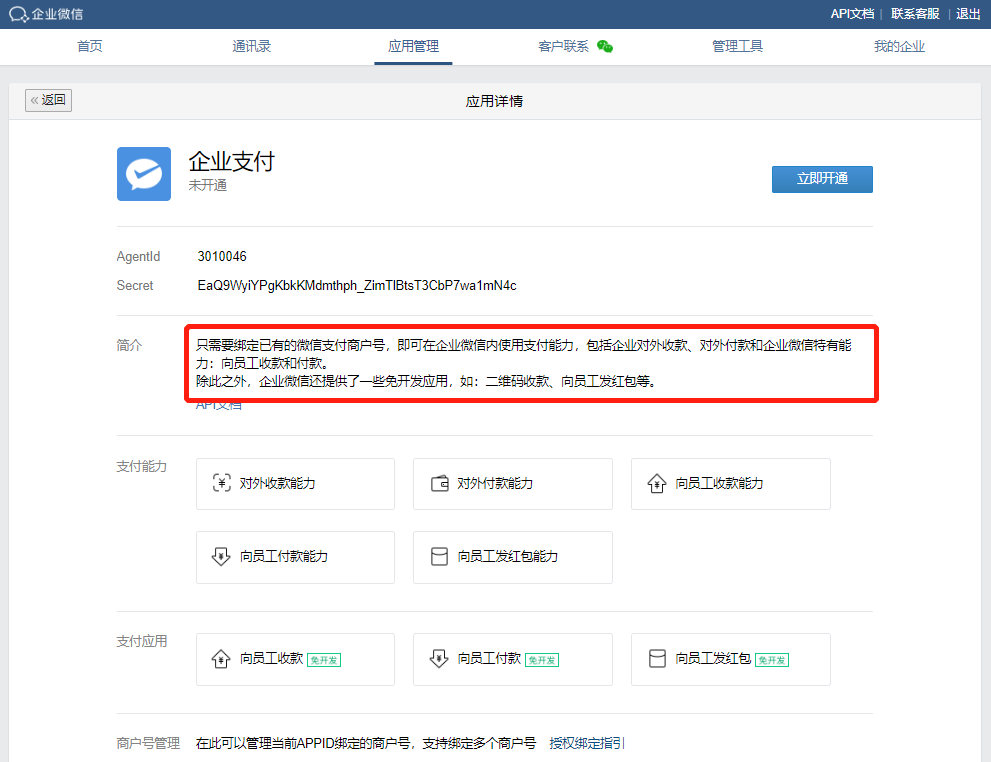Click the 企业微信 logo icon
This screenshot has width=991, height=762.
coord(19,14)
